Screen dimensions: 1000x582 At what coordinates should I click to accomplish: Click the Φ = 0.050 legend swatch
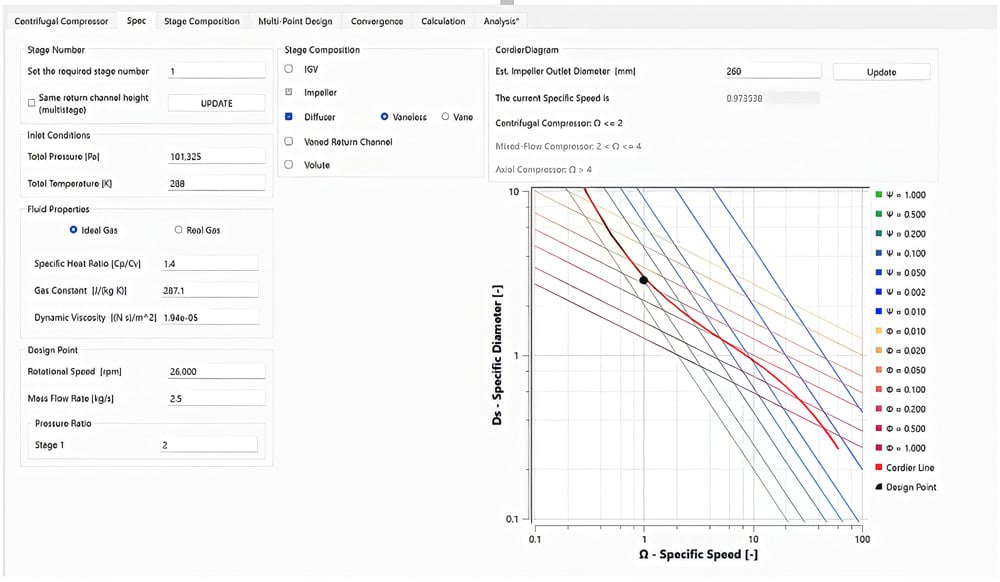879,370
